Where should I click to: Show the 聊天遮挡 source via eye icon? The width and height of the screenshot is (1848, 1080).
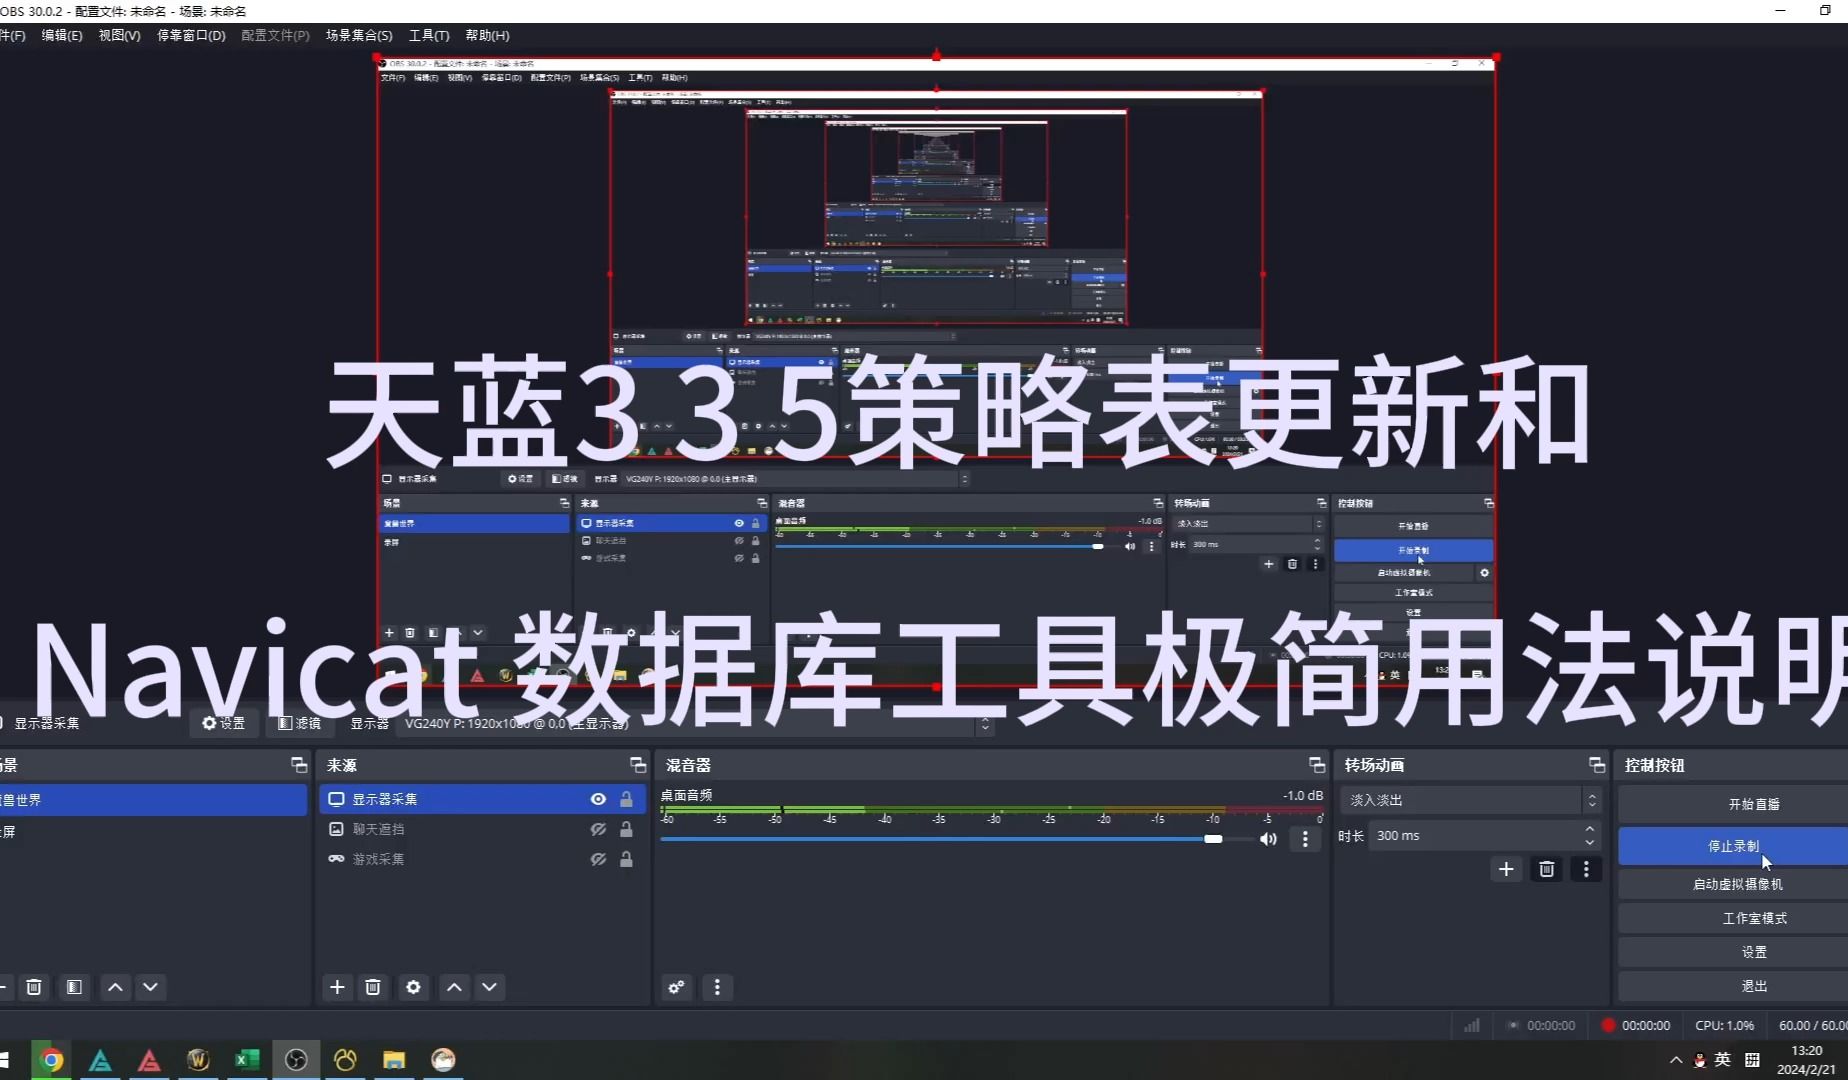(598, 829)
